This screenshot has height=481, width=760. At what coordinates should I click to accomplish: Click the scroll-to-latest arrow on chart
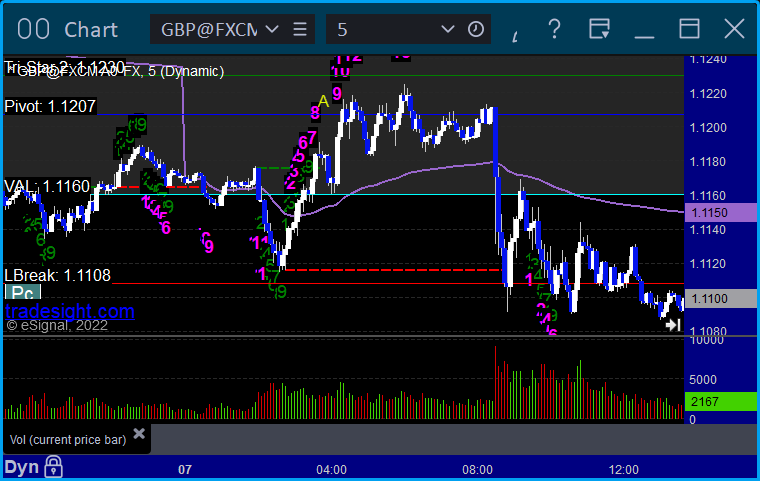coord(673,325)
